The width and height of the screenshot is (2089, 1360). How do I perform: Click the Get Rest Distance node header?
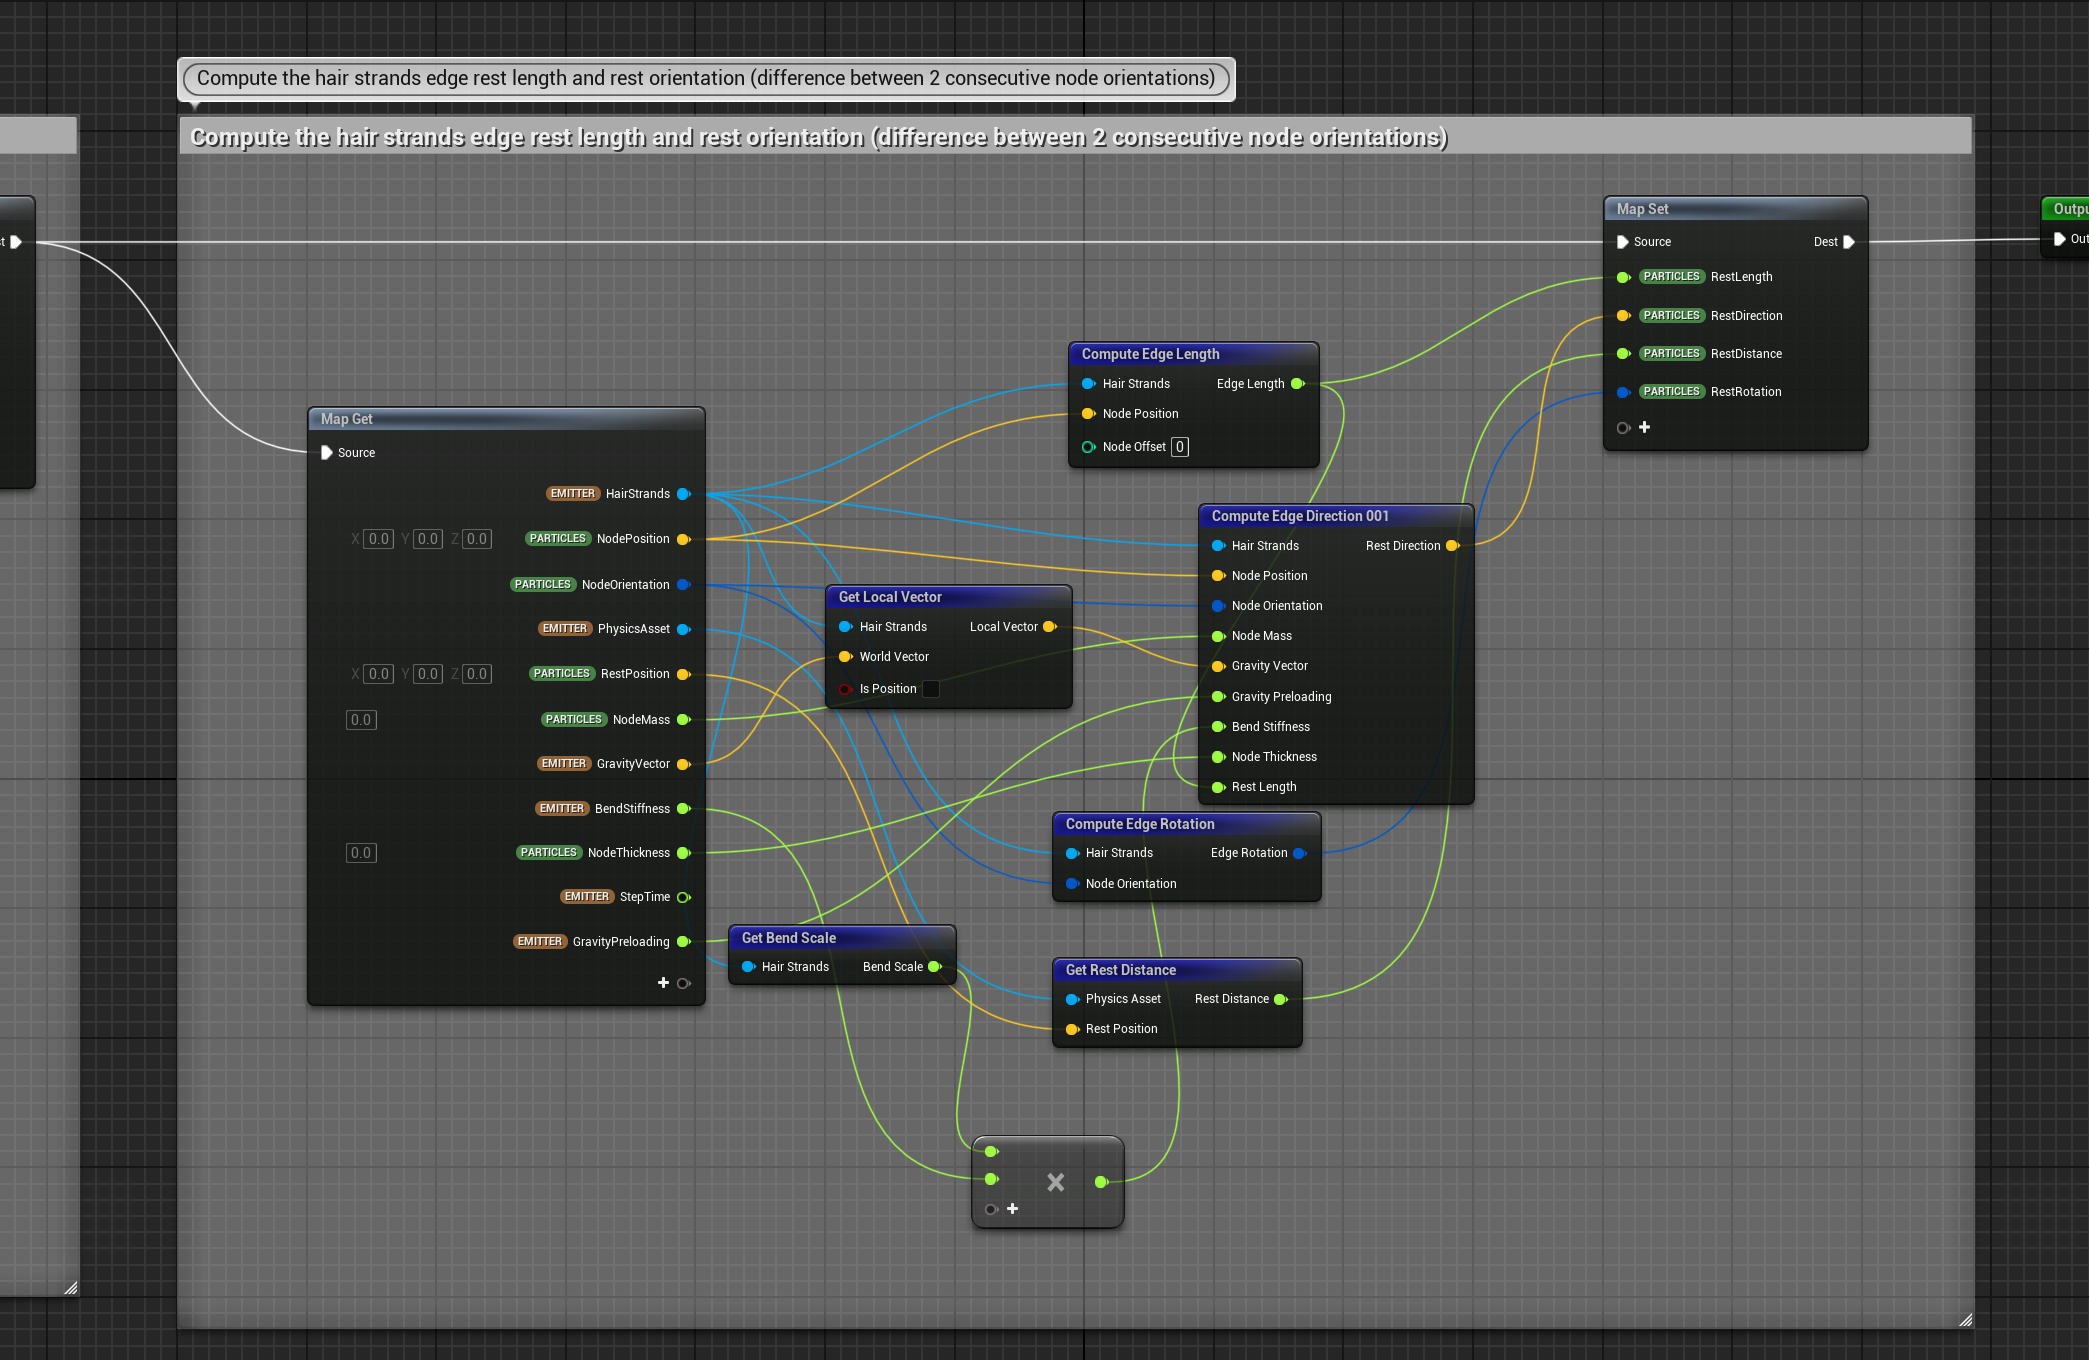pyautogui.click(x=1120, y=970)
